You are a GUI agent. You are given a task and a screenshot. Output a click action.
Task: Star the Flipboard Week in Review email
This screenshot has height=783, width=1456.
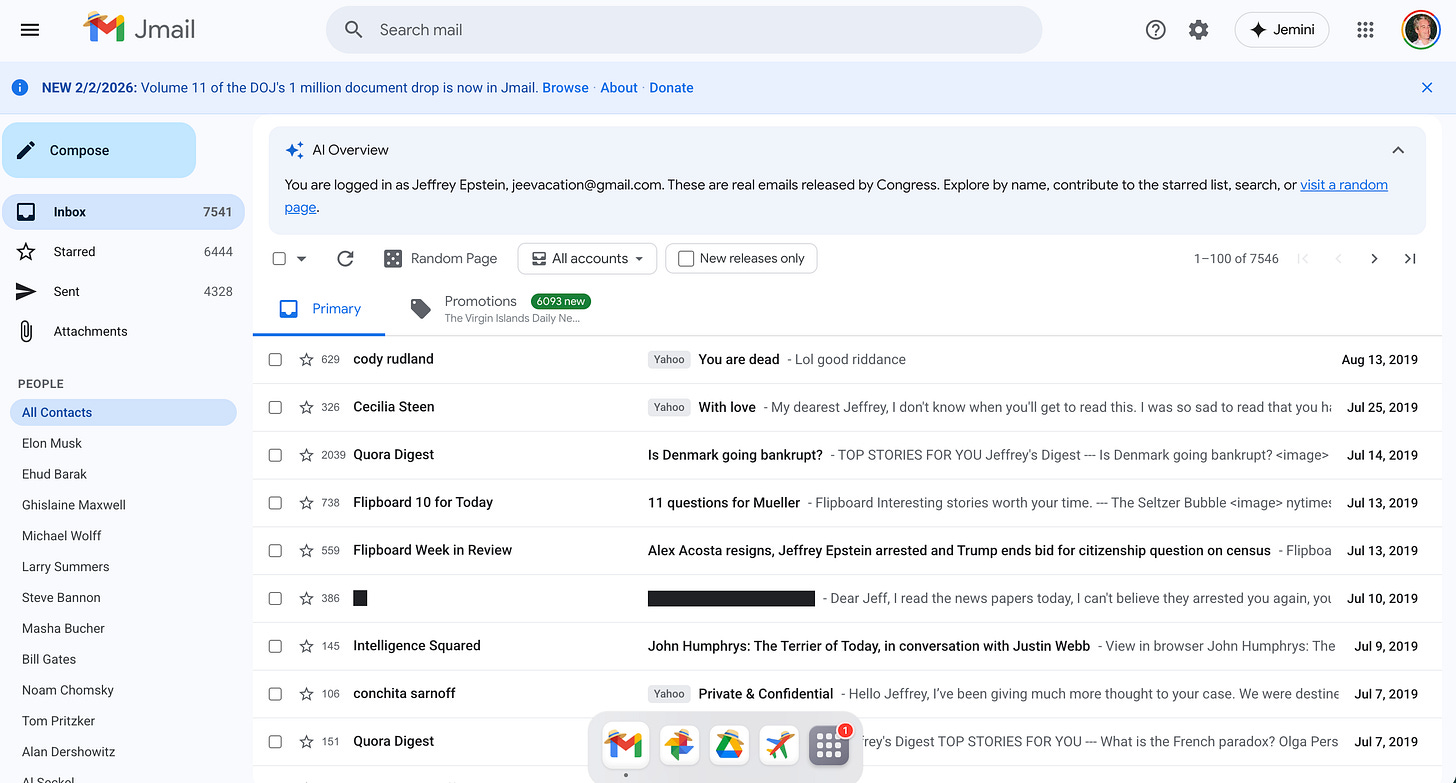[x=306, y=550]
